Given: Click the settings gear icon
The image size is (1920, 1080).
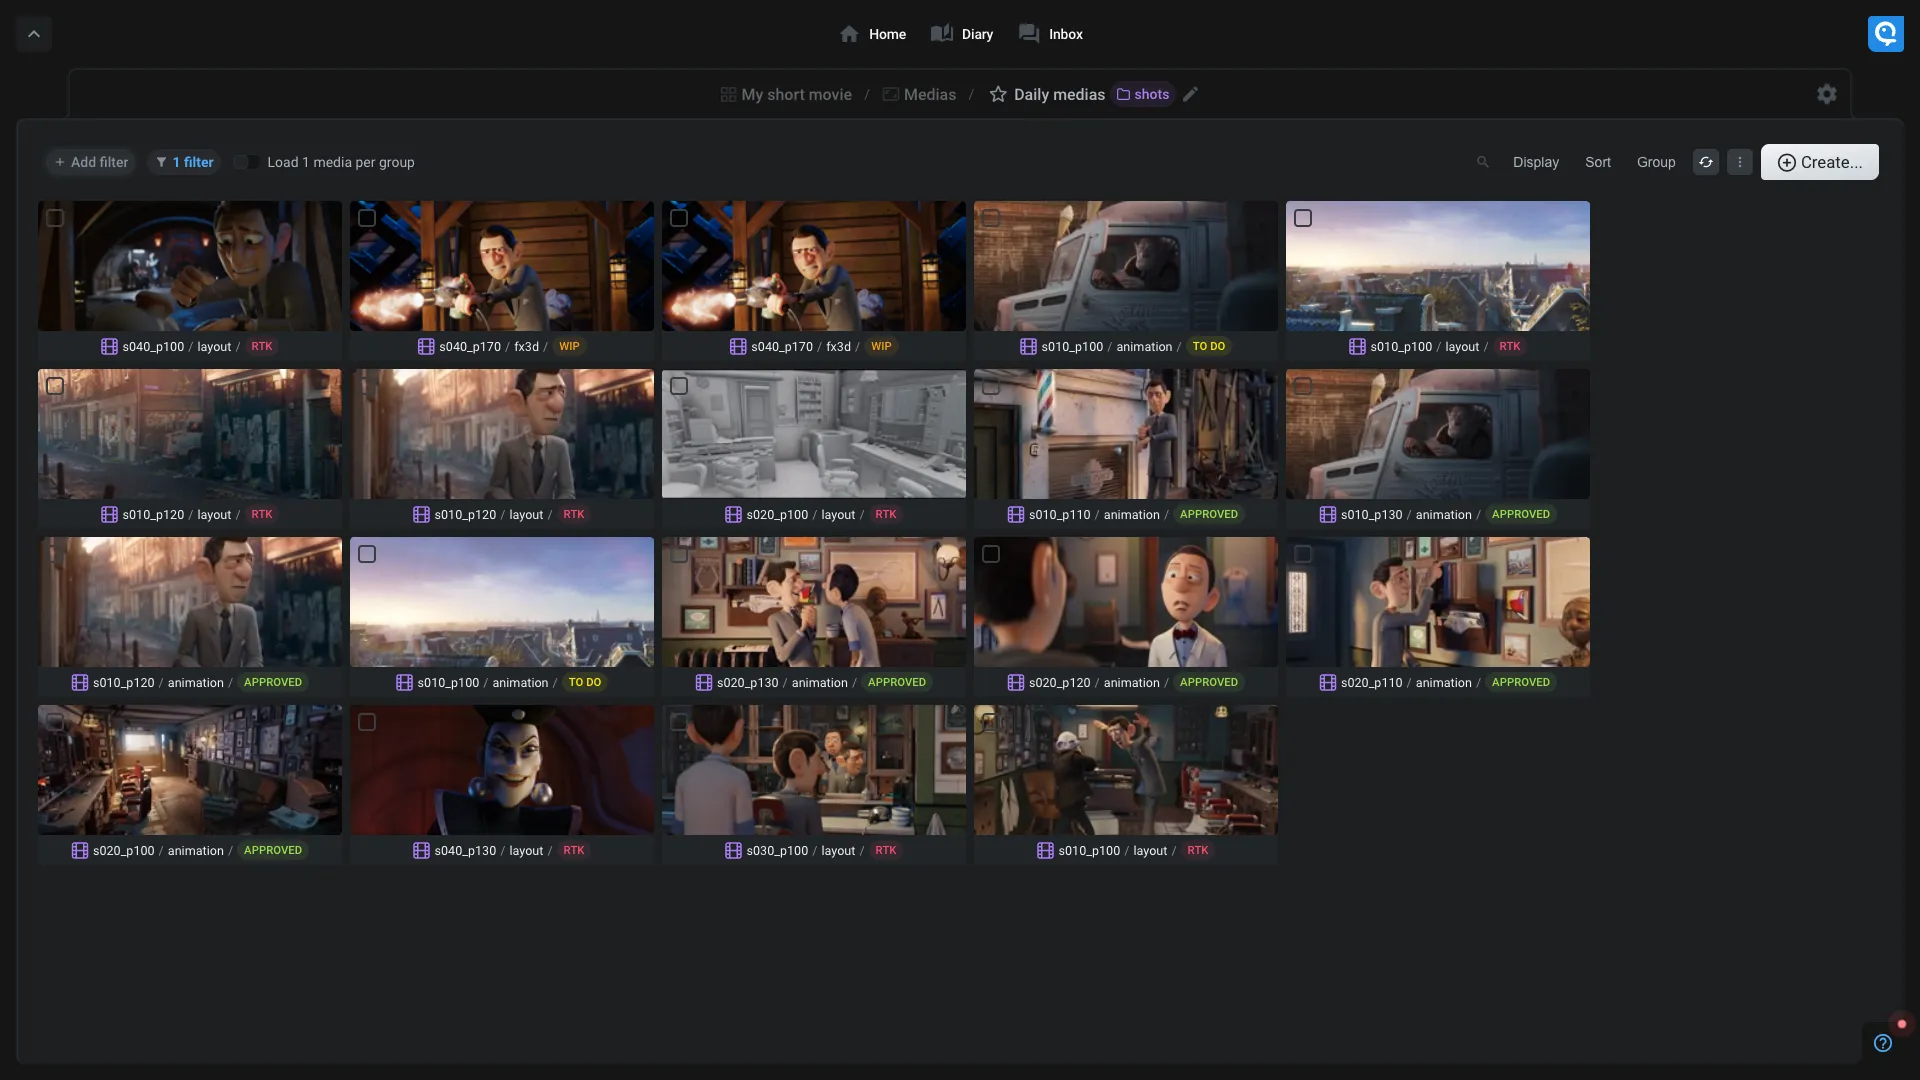Looking at the screenshot, I should click(1826, 94).
